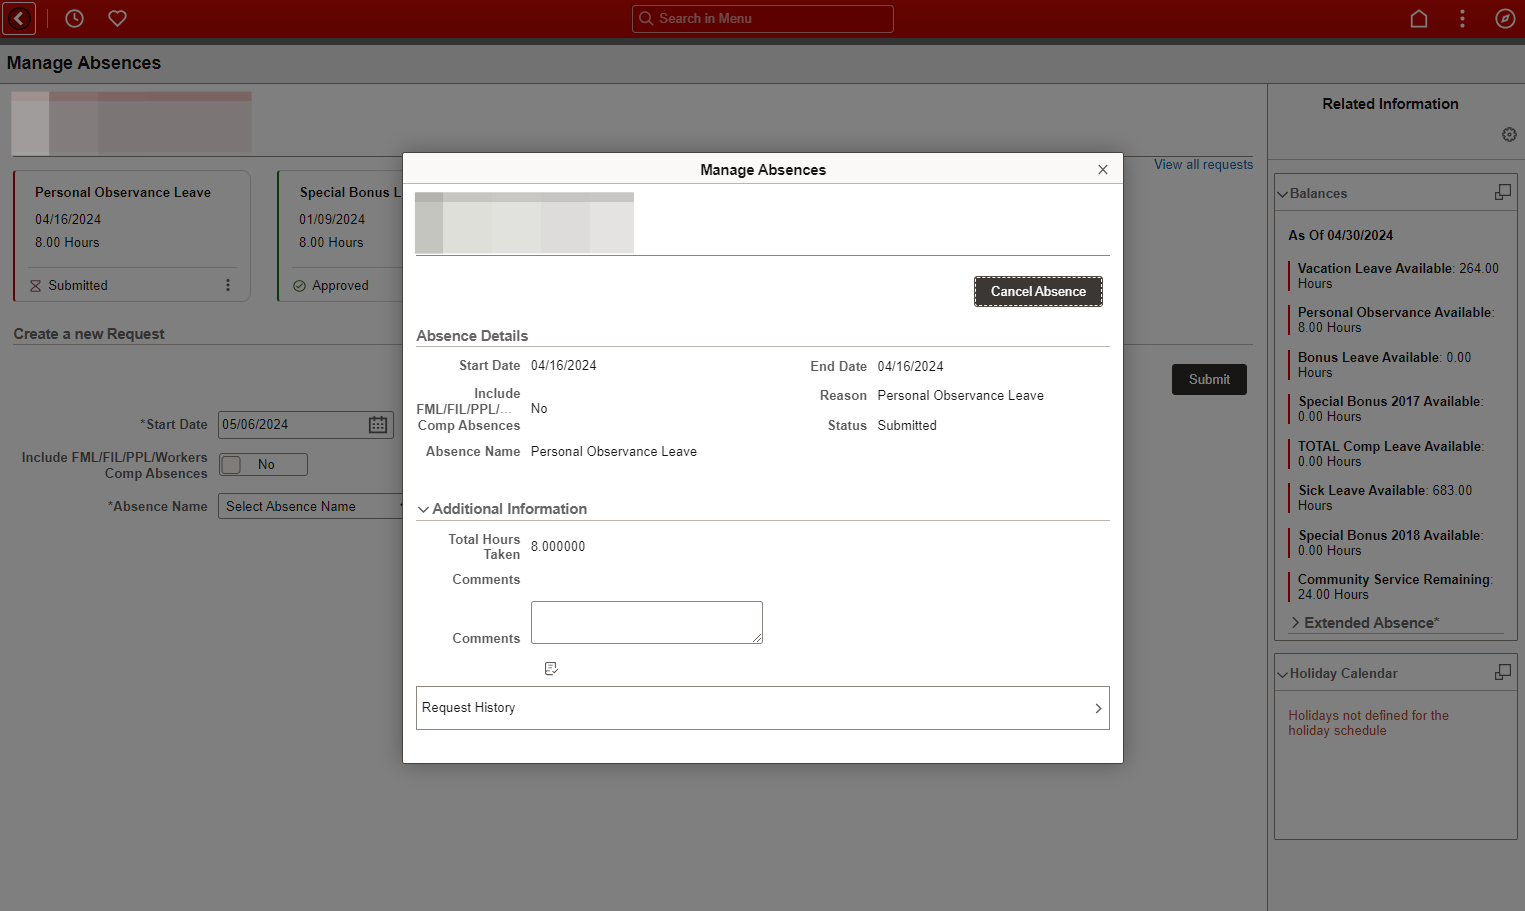Viewport: 1525px width, 911px height.
Task: Toggle Include FML/FIL/PPL/Workers Comp Absences switch
Action: (x=263, y=464)
